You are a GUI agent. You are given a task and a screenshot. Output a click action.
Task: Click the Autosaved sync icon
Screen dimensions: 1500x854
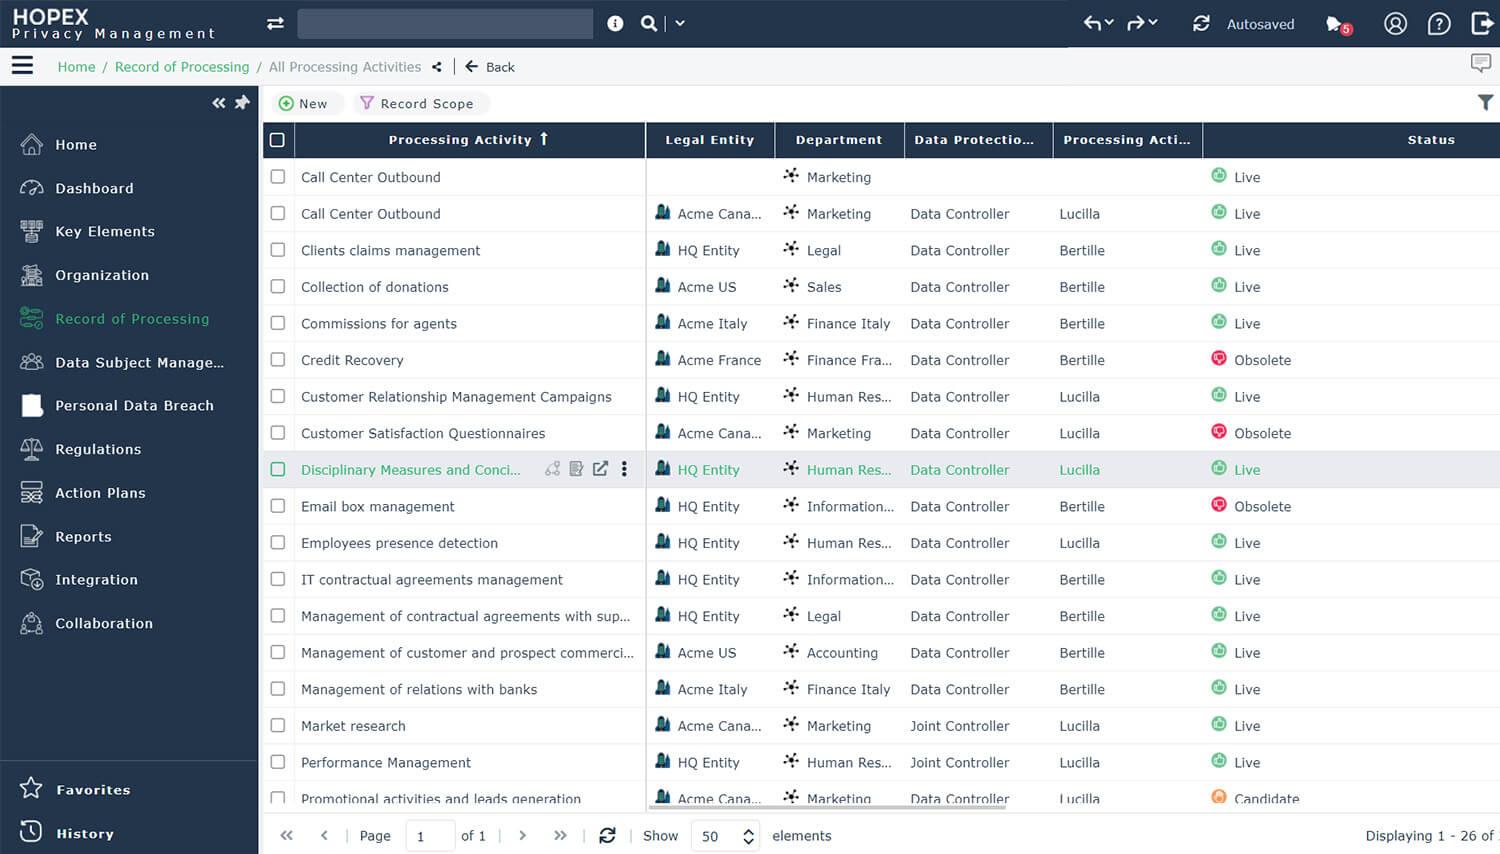coord(1201,23)
